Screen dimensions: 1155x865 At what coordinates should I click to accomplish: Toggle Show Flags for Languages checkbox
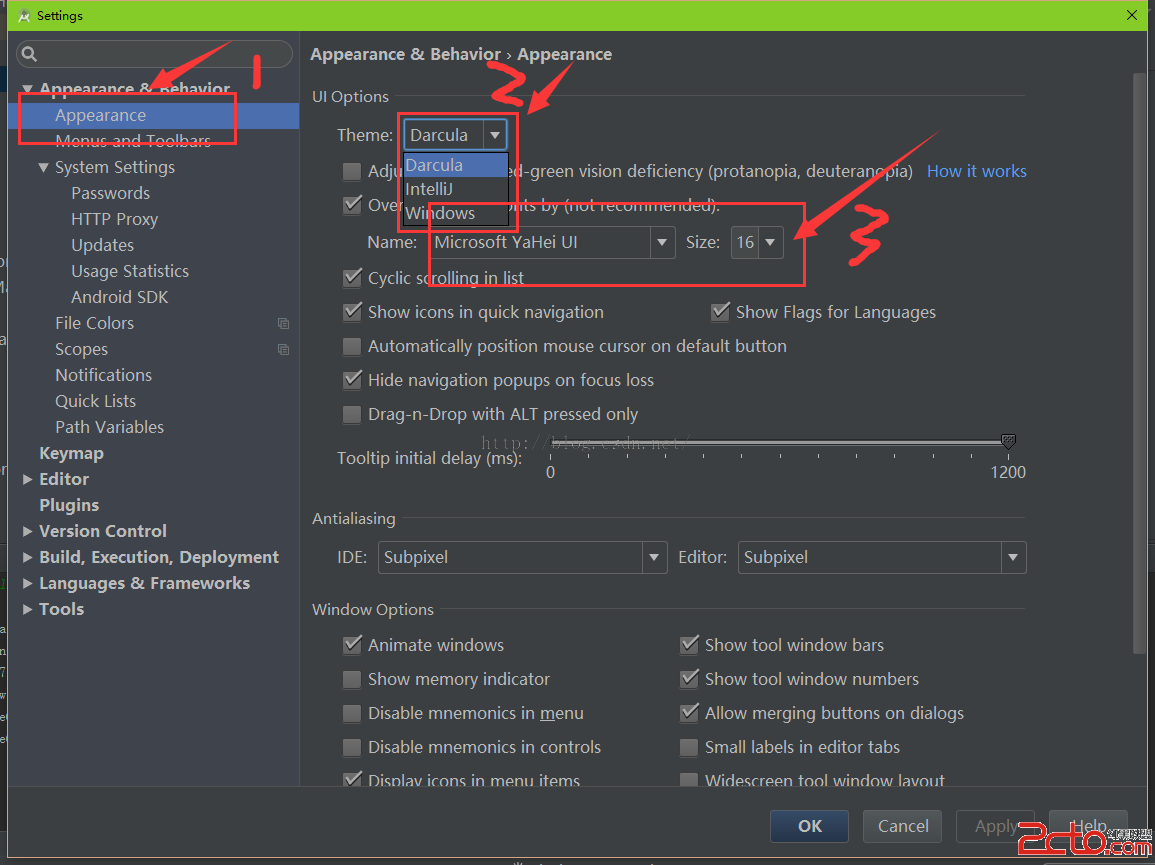coord(720,312)
